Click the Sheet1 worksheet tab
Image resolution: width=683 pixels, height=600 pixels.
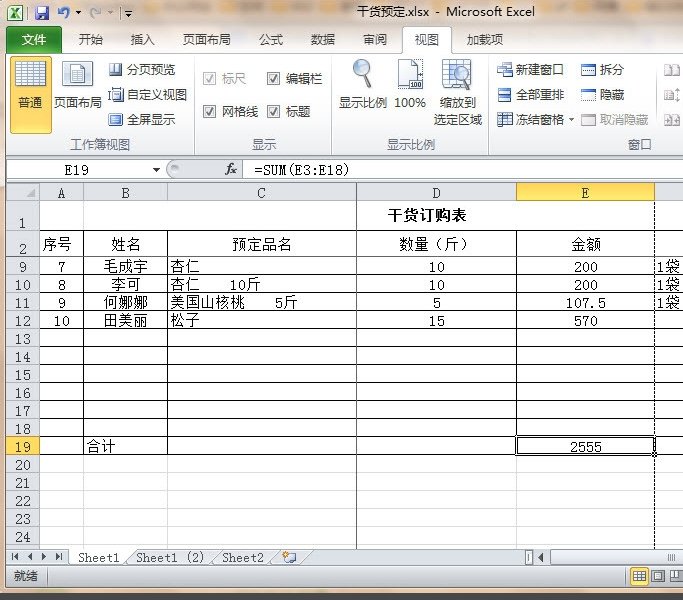pyautogui.click(x=98, y=557)
